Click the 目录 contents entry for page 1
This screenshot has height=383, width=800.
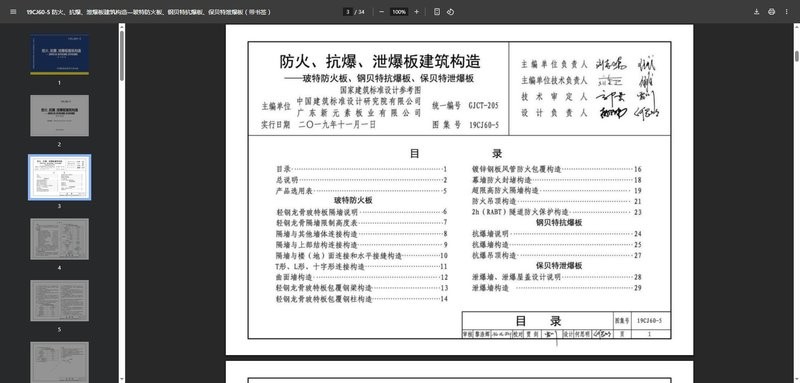tap(362, 169)
